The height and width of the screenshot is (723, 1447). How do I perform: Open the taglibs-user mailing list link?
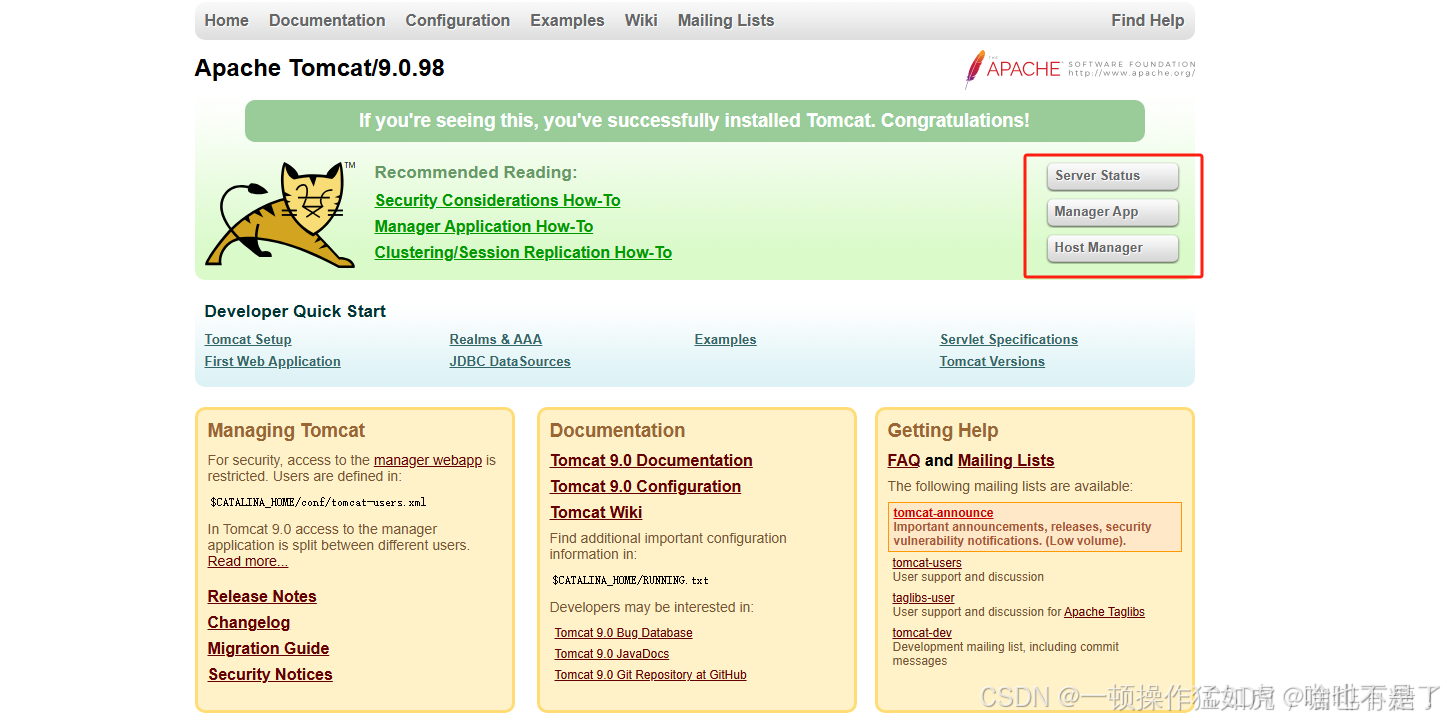[923, 598]
